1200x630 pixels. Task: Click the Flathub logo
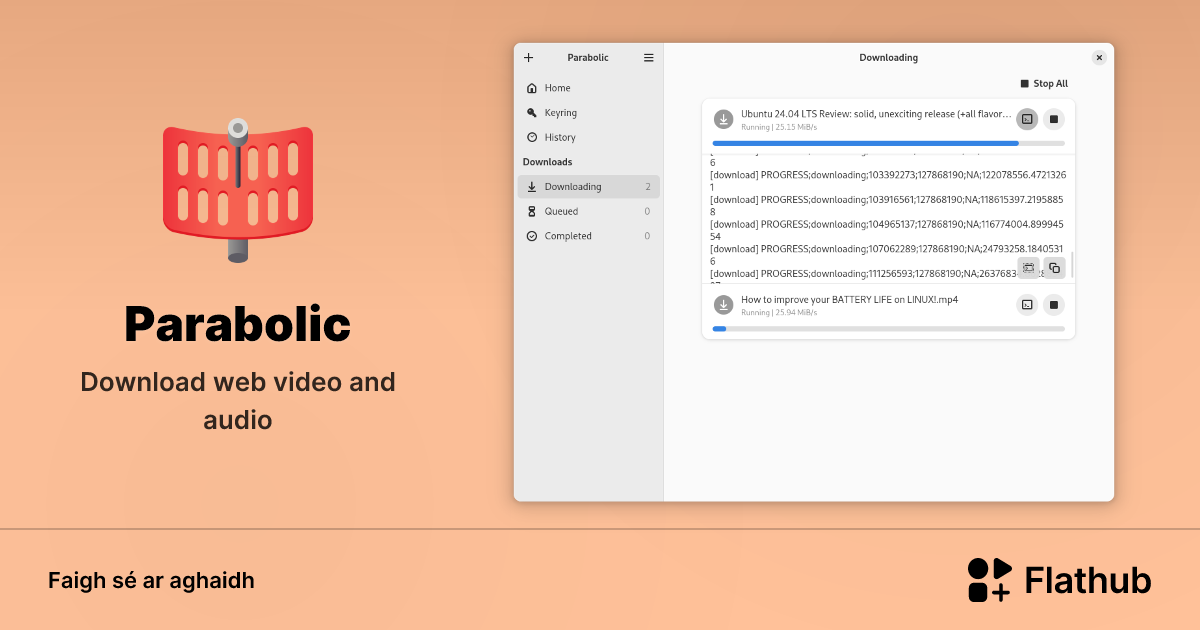click(991, 579)
